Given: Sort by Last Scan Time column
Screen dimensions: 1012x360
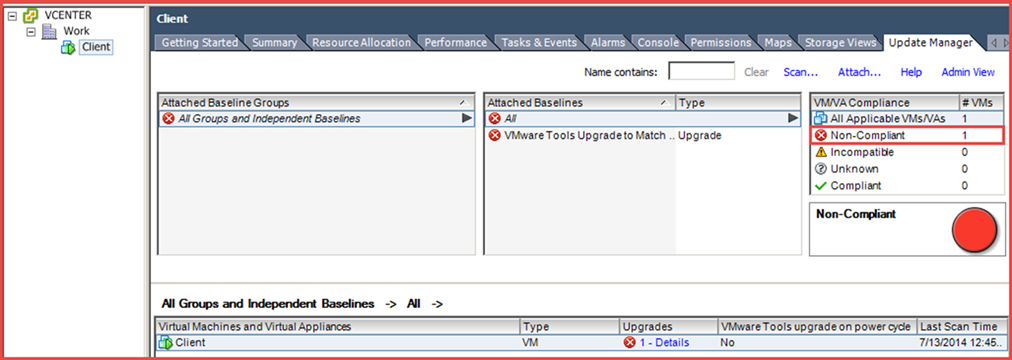Looking at the screenshot, I should [962, 326].
